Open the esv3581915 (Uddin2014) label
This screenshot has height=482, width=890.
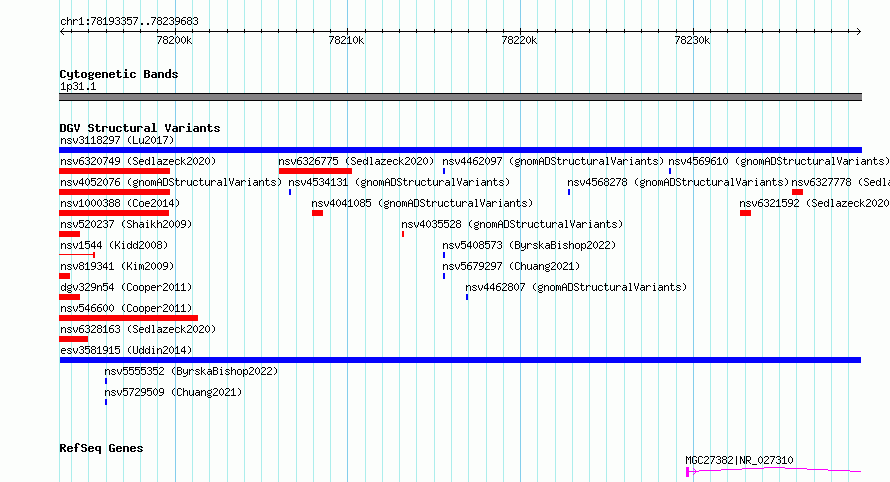[126, 350]
